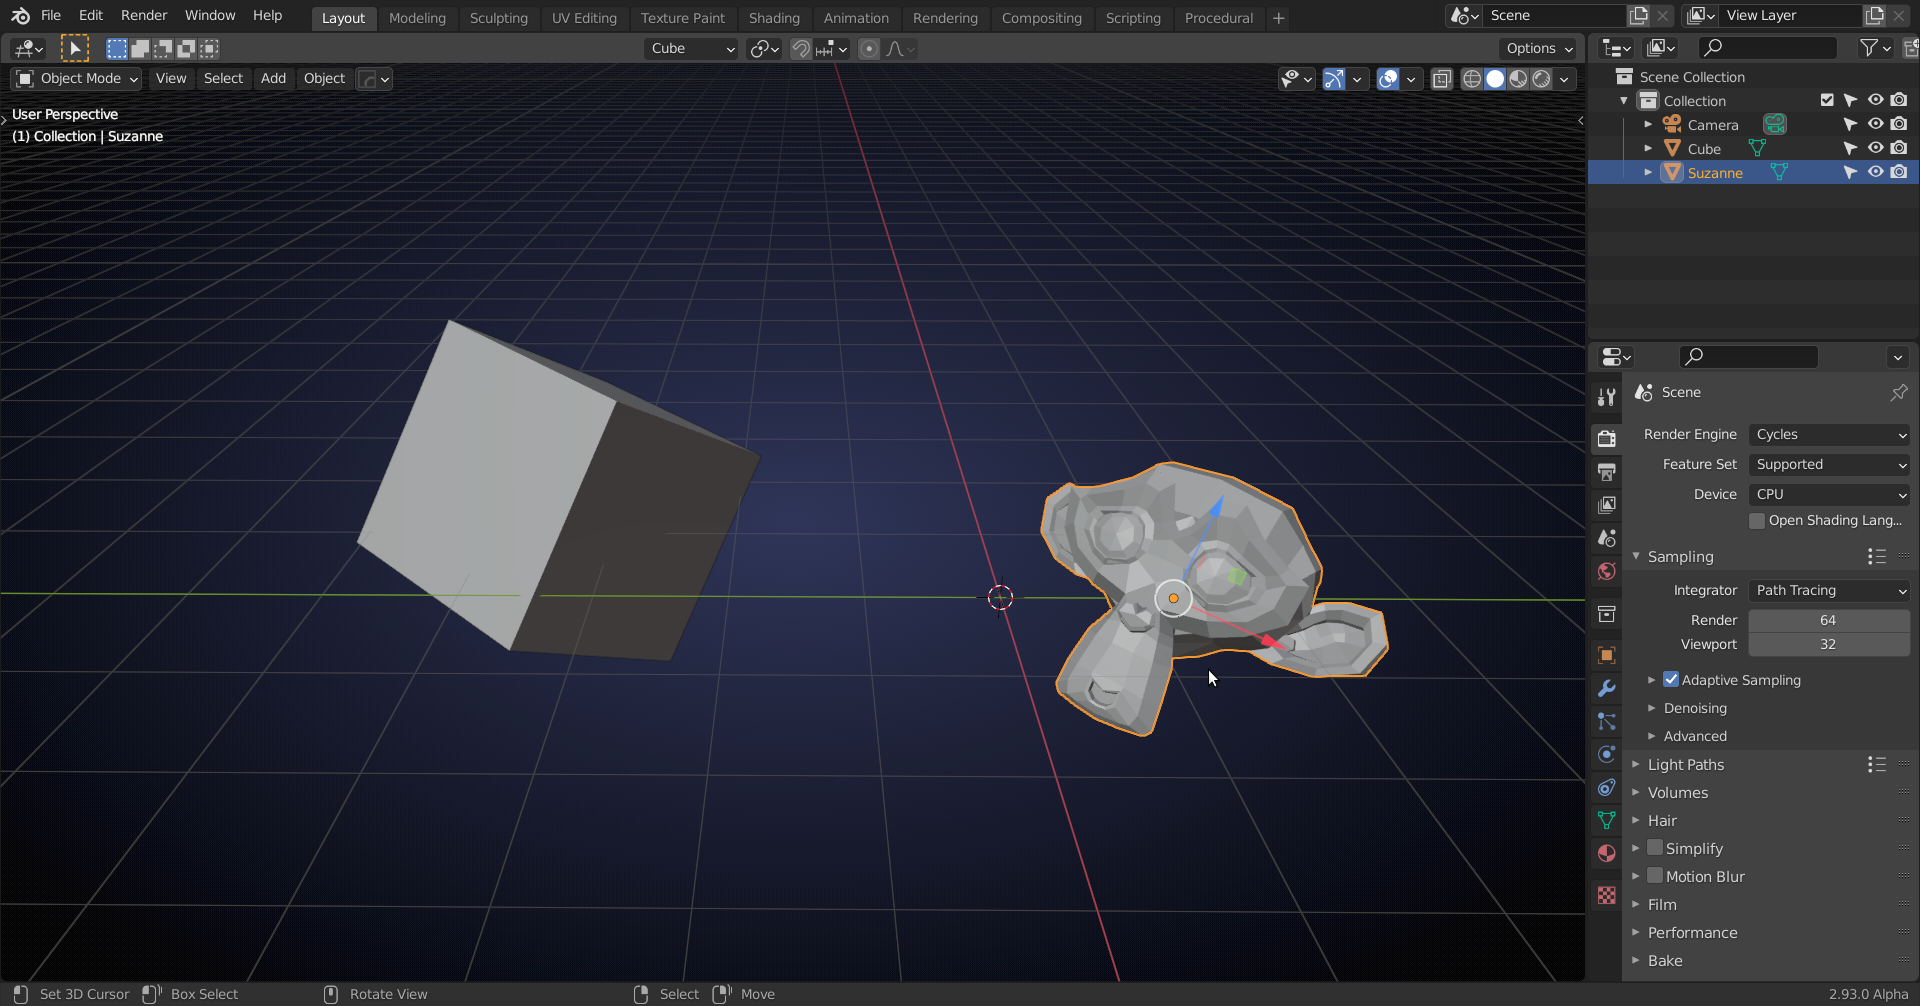Screen dimensions: 1920x1006
Task: Enable snapping via the magnet icon
Action: (x=800, y=48)
